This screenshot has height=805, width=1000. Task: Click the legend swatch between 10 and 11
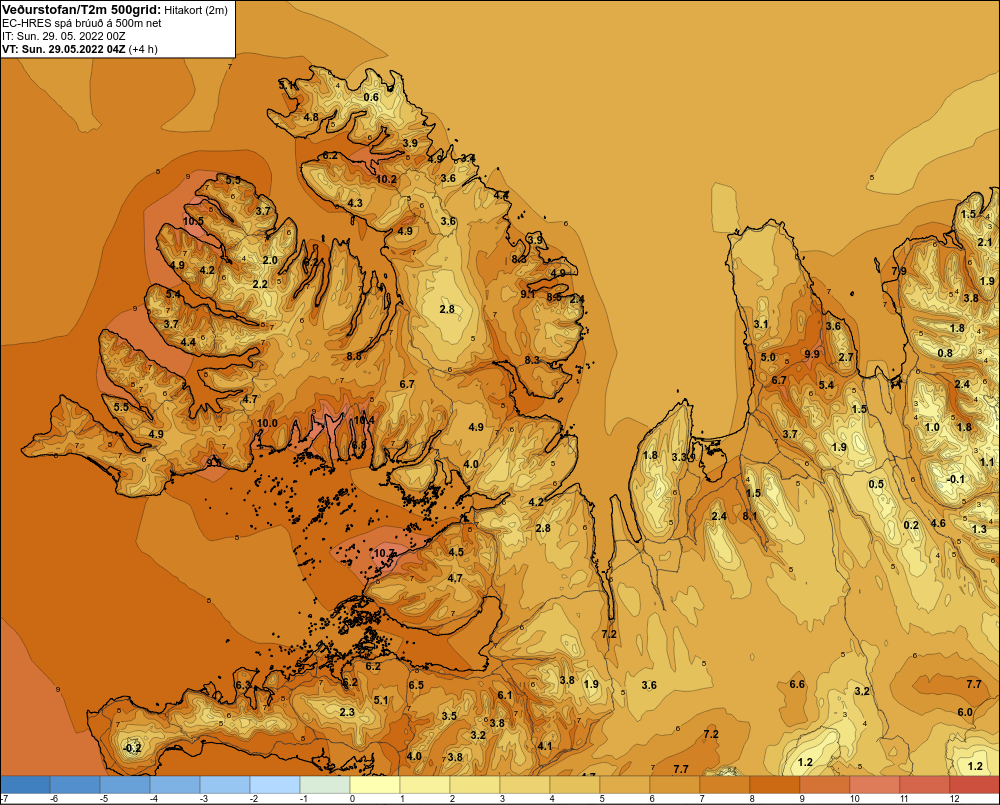point(875,784)
